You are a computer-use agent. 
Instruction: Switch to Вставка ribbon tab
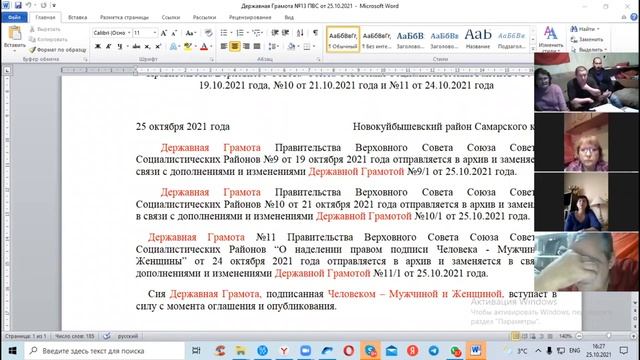coord(78,17)
